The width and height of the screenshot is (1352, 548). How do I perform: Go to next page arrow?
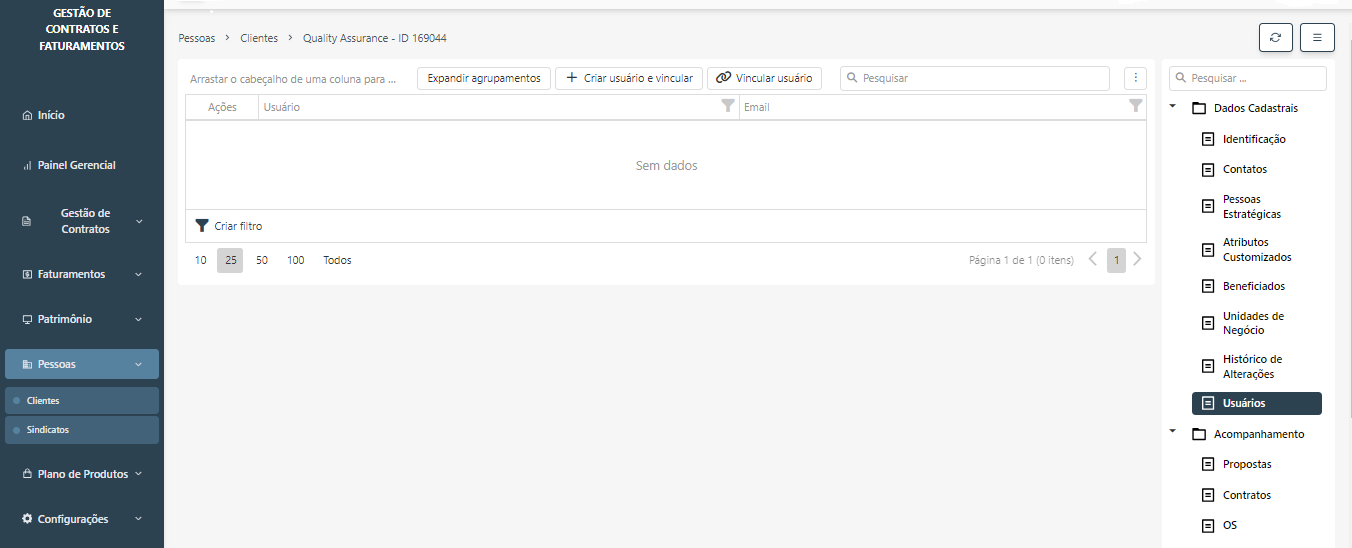click(x=1137, y=260)
